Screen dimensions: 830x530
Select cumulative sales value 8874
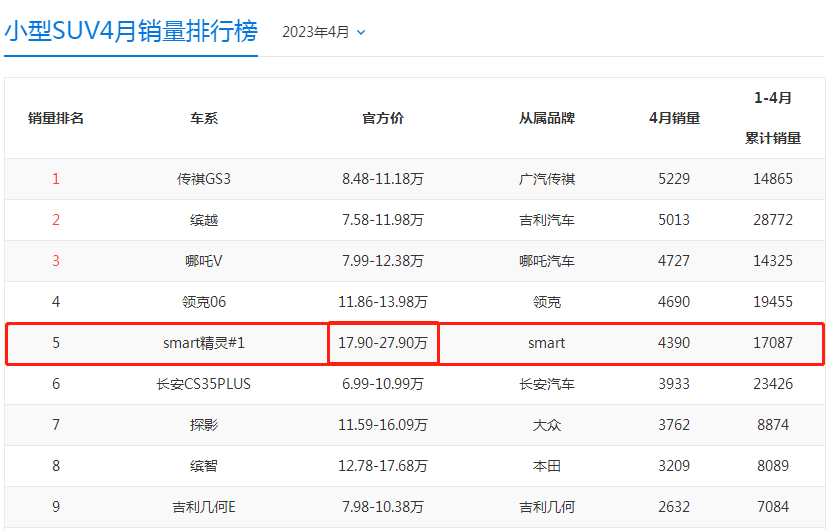(773, 425)
